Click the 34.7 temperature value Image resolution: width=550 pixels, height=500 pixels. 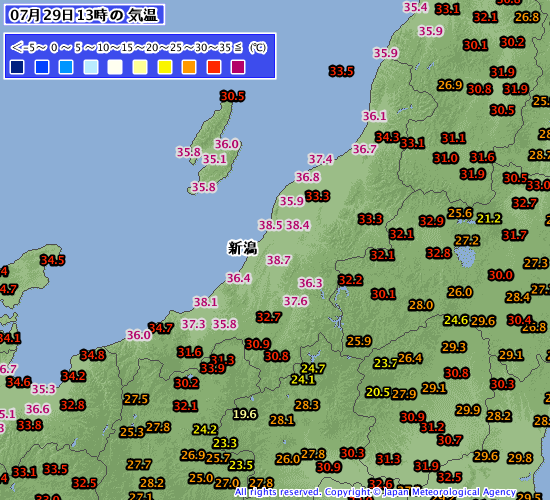(x=161, y=328)
